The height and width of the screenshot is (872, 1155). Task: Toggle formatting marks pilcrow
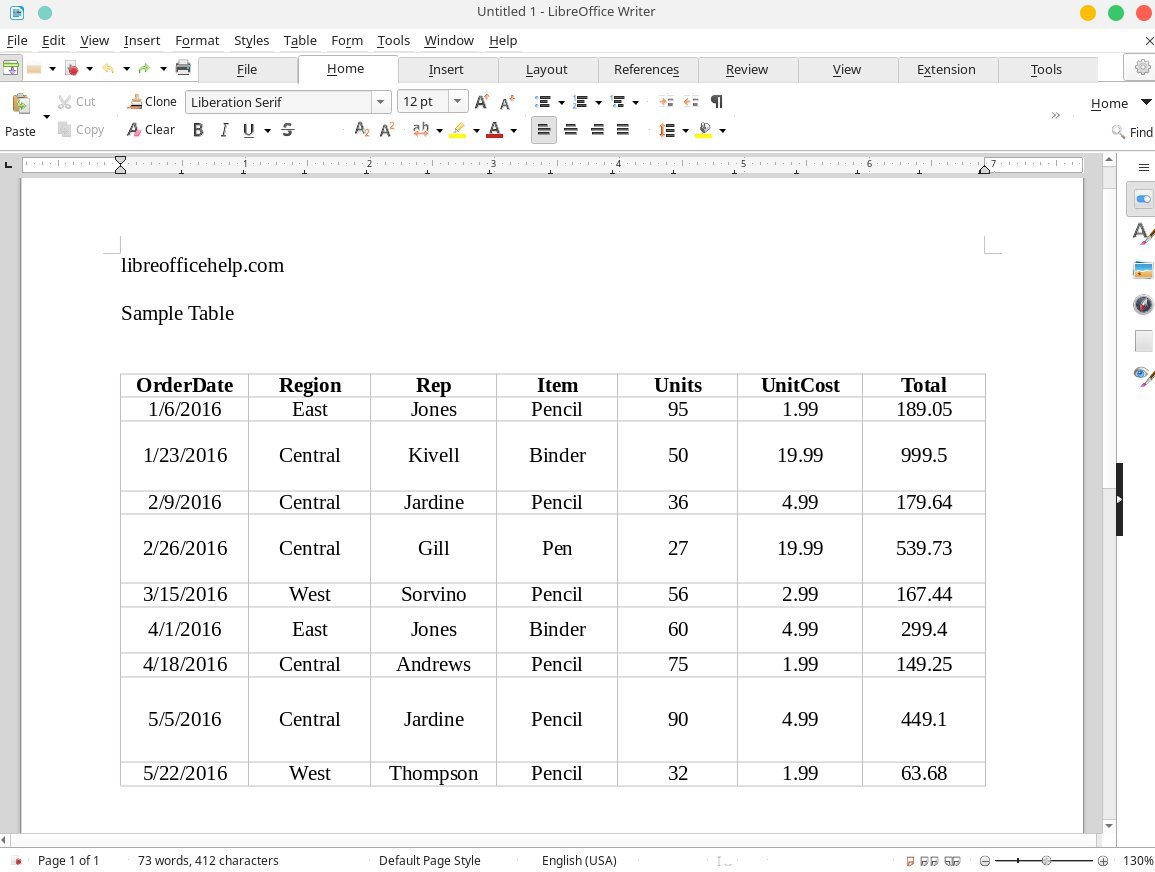tap(716, 102)
